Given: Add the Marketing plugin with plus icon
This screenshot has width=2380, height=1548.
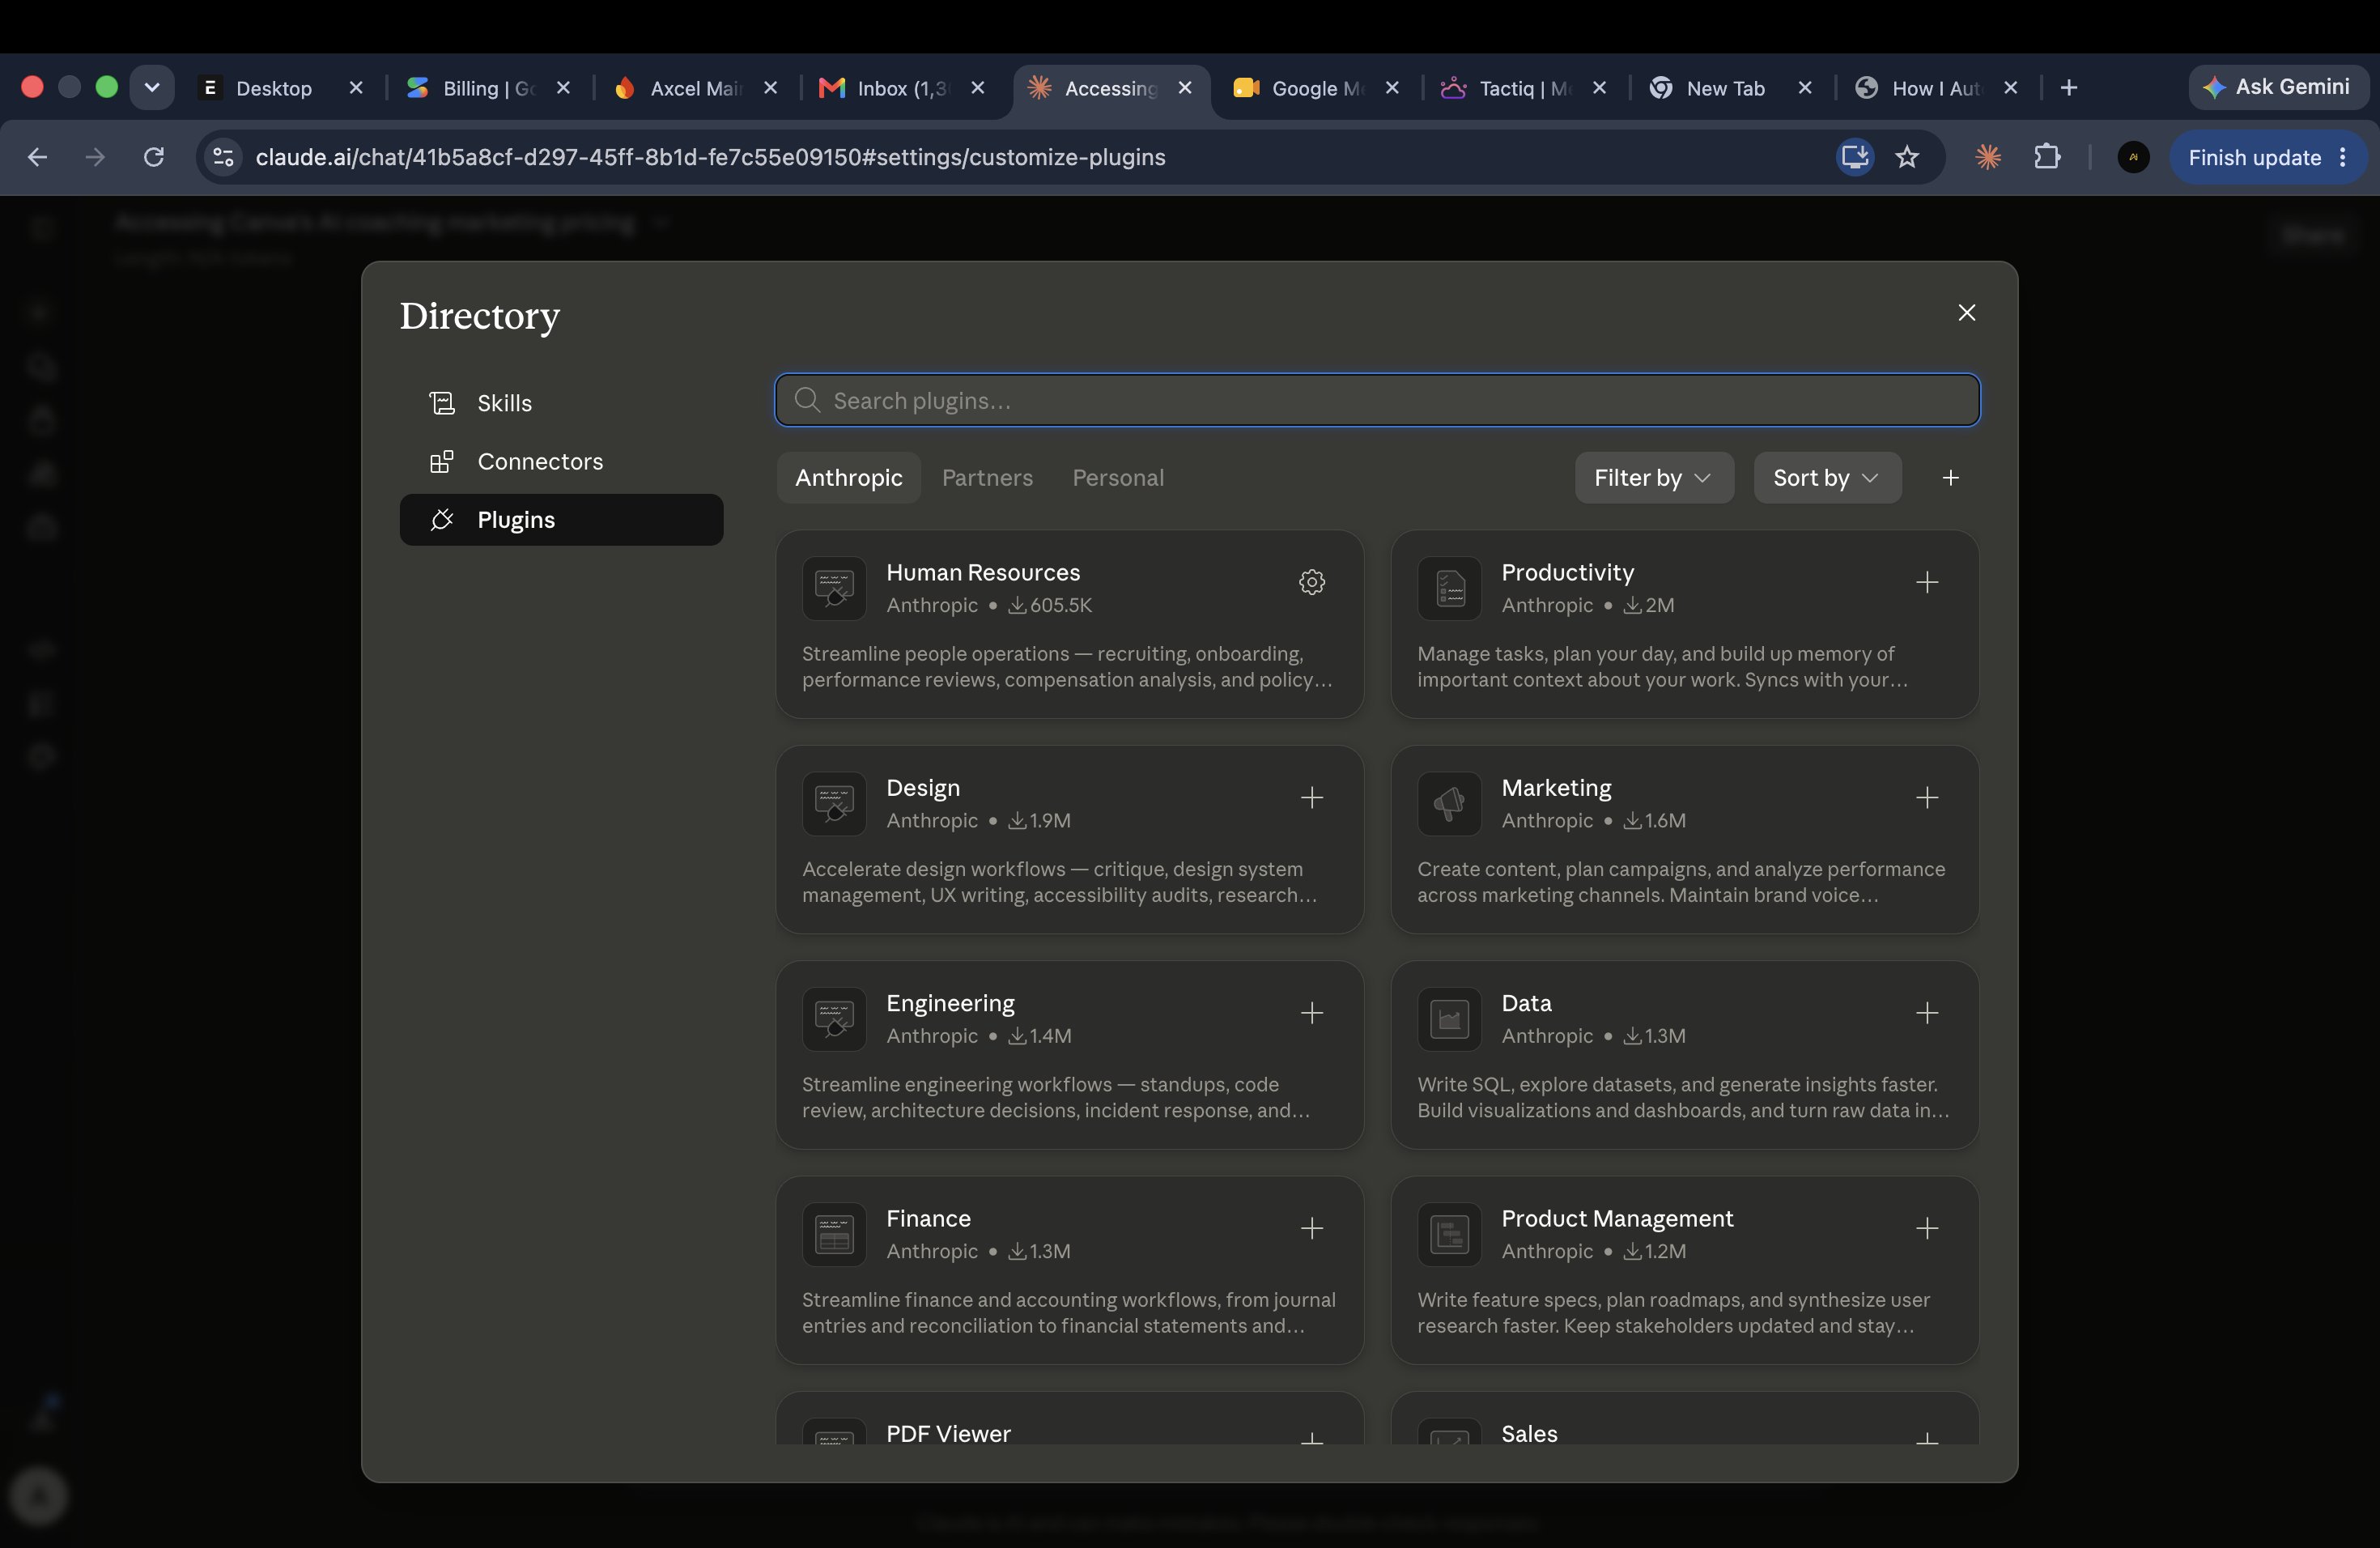Looking at the screenshot, I should tap(1927, 797).
